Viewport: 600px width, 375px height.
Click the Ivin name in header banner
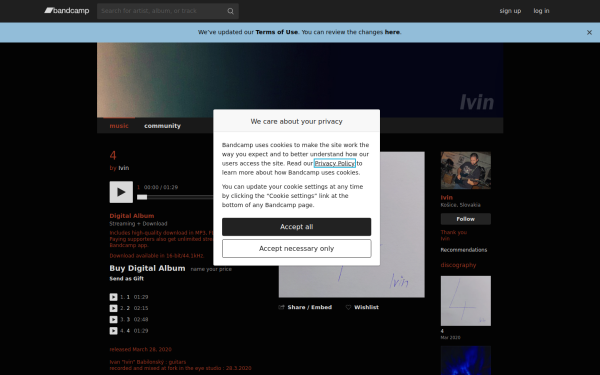click(x=477, y=102)
